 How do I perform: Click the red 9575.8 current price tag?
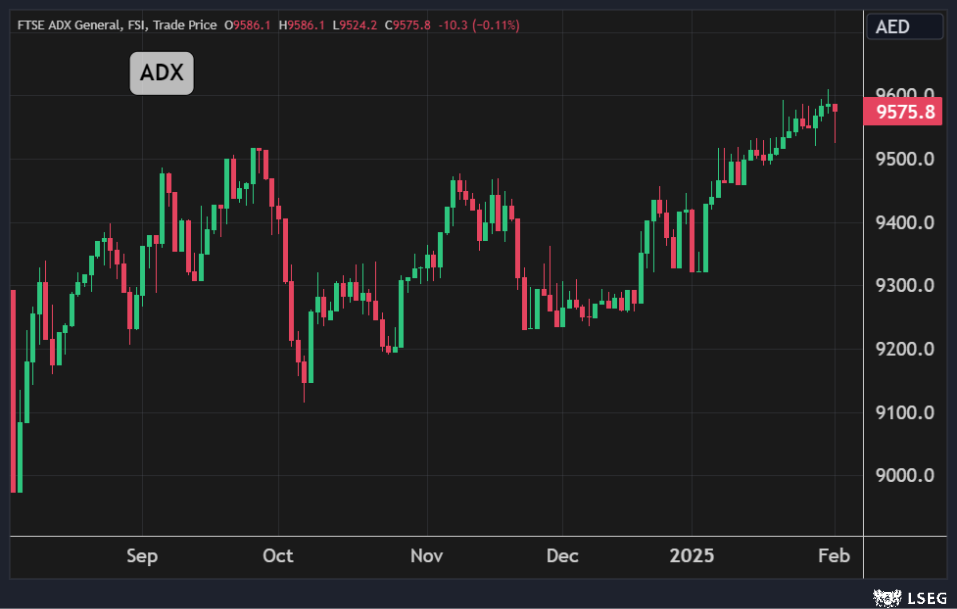pyautogui.click(x=905, y=112)
